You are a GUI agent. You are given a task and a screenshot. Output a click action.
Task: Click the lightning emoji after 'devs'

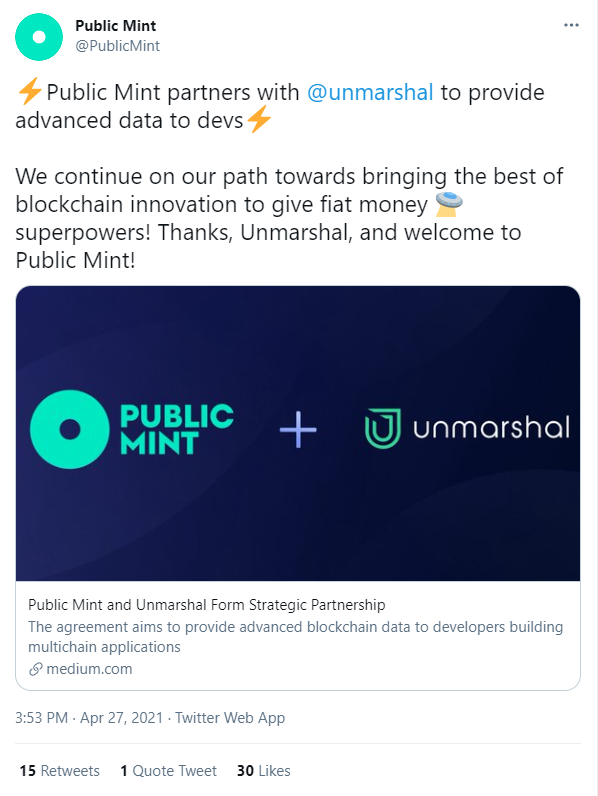point(259,120)
